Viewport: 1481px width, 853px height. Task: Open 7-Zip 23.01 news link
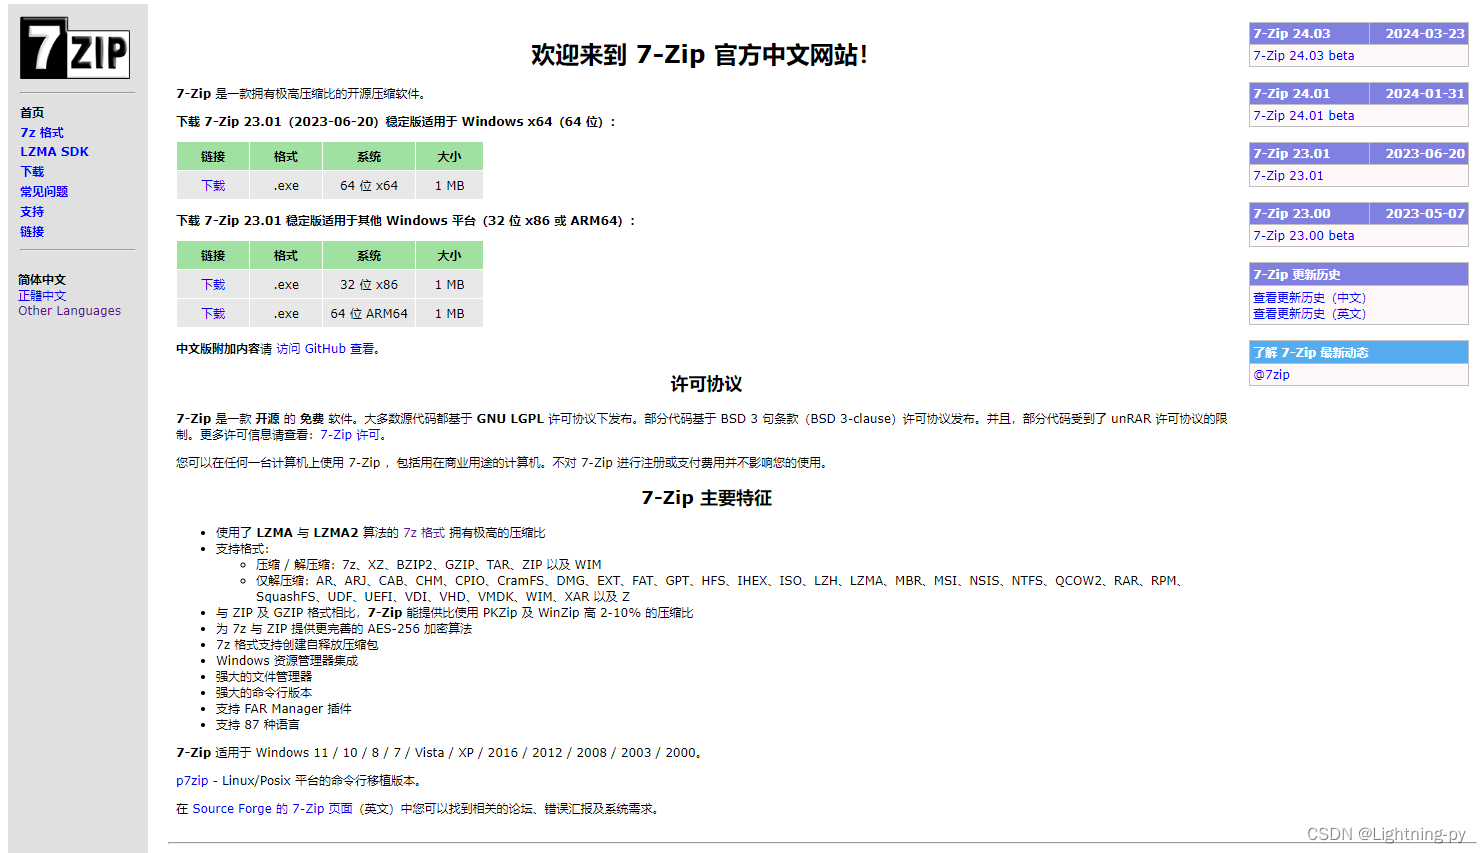coord(1288,176)
